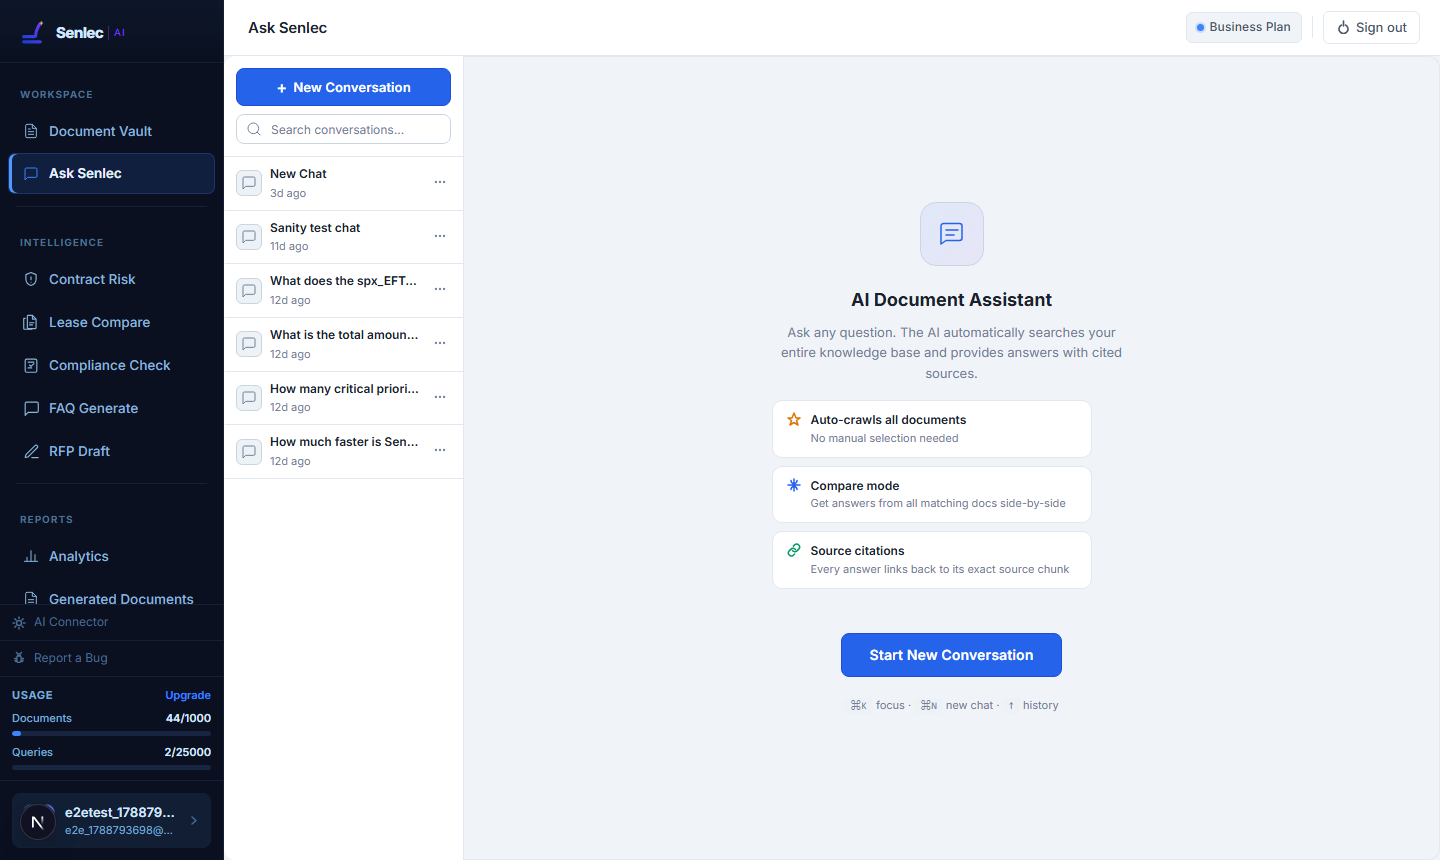This screenshot has height=860, width=1440.
Task: Open options for 'How much faster is Sen' chat
Action: pos(440,450)
